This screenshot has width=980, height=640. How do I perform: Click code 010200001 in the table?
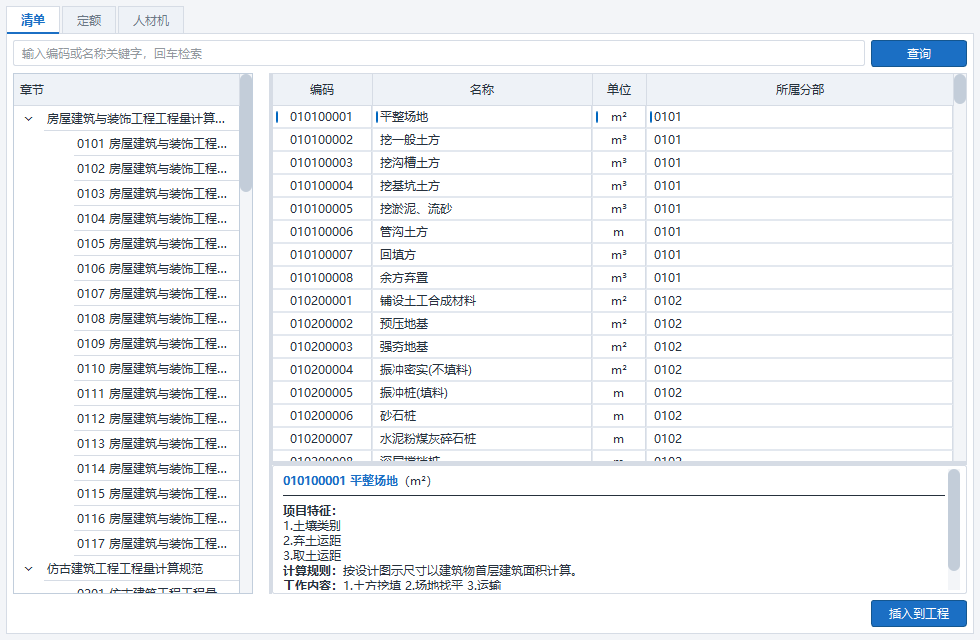[321, 301]
